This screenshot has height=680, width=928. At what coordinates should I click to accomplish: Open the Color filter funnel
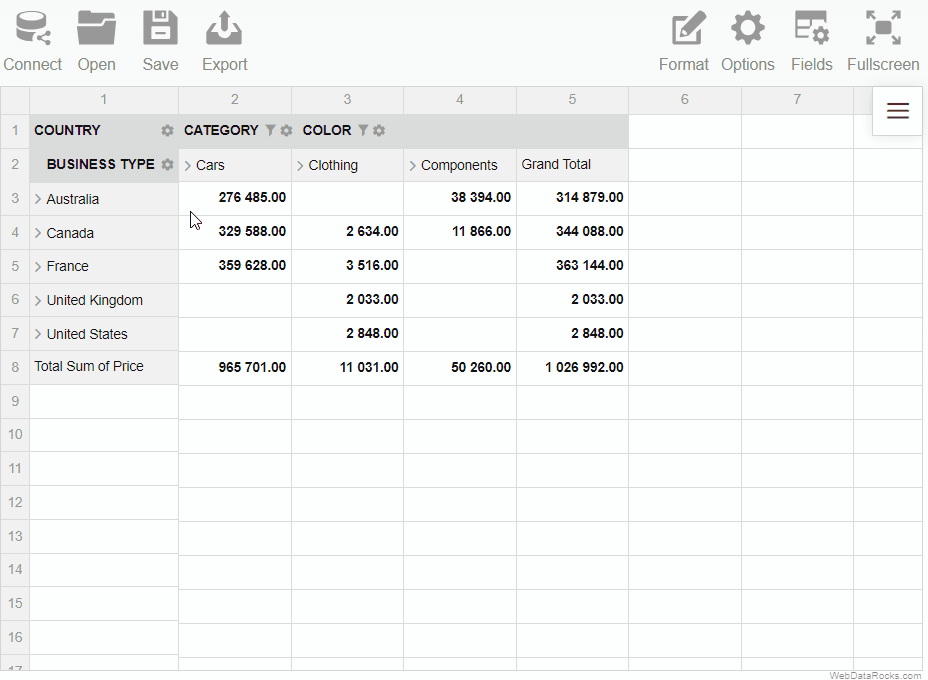click(363, 130)
